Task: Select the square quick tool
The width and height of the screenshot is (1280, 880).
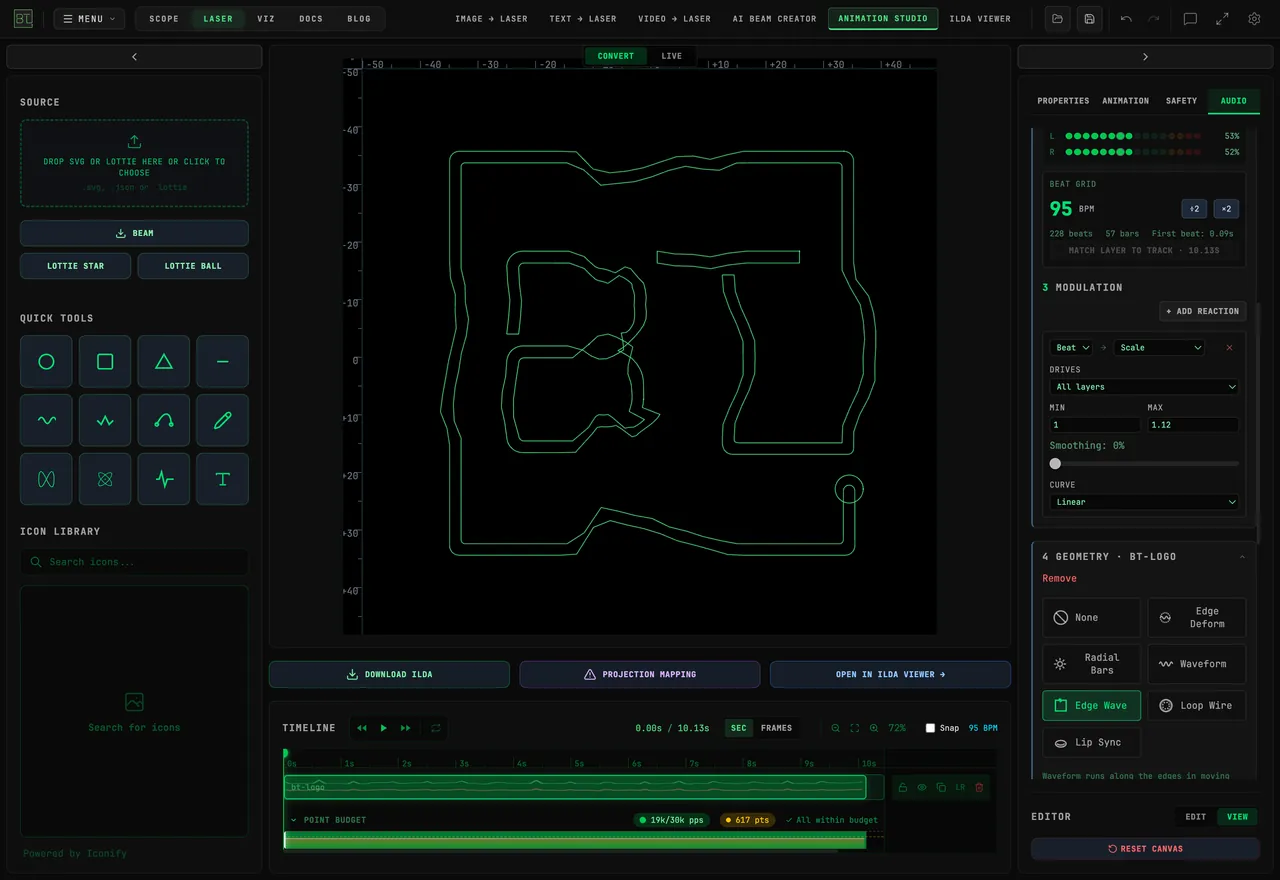Action: coord(105,362)
